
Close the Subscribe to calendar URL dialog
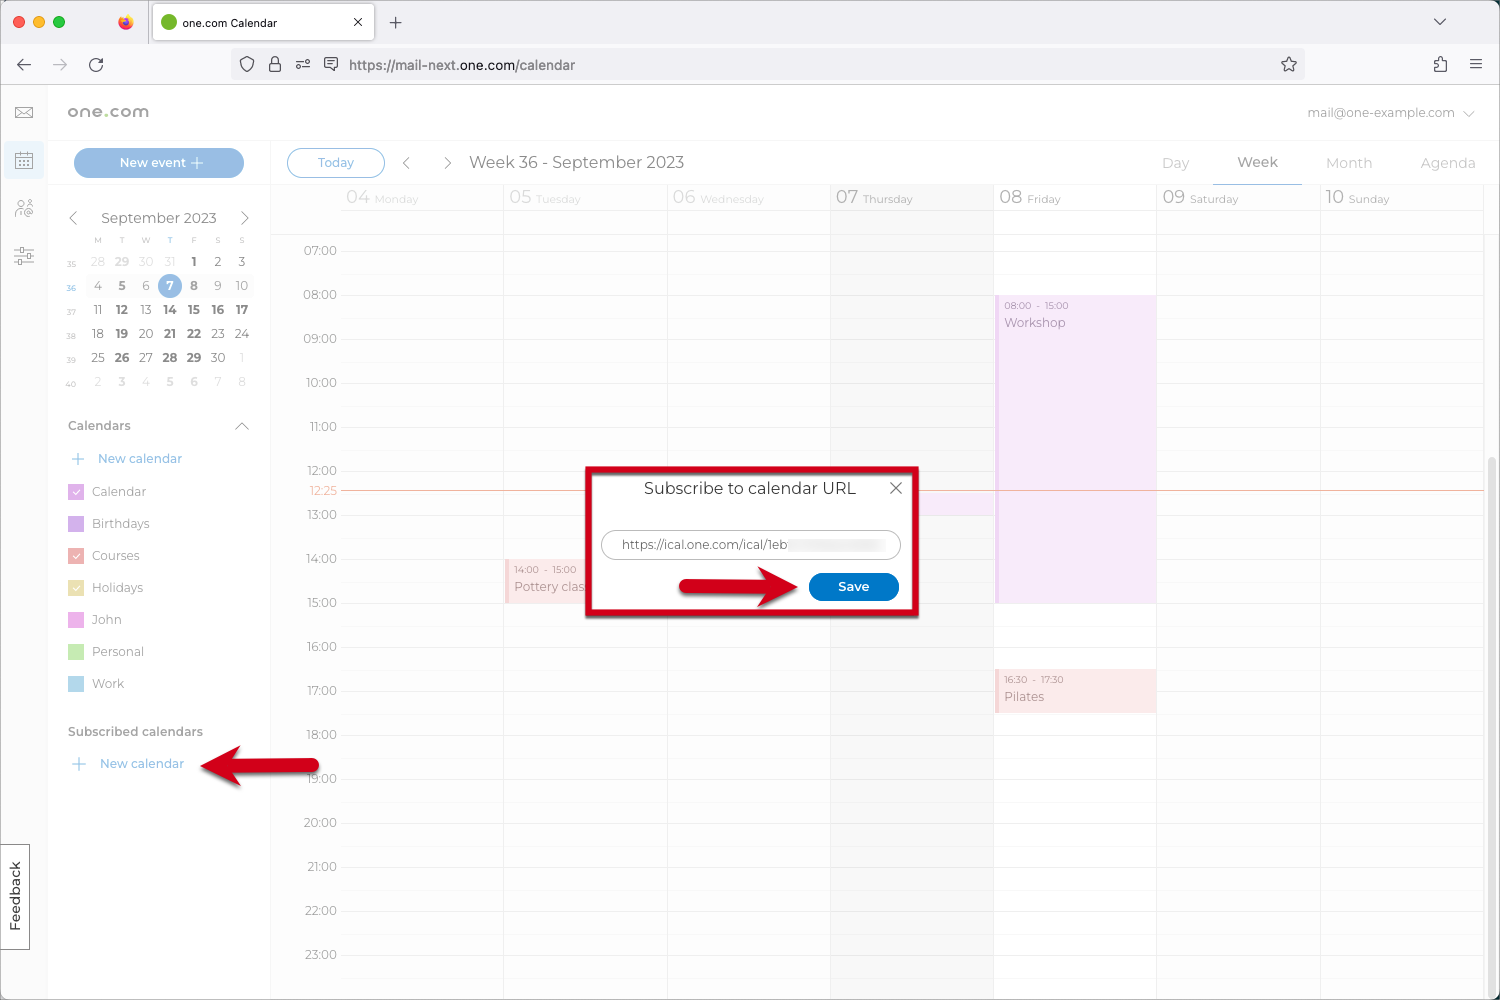click(895, 488)
